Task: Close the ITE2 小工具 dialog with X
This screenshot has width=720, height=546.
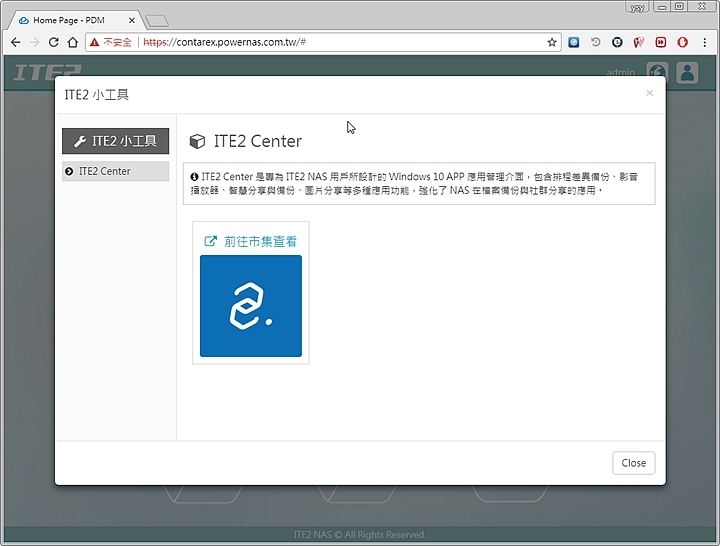Action: [649, 93]
